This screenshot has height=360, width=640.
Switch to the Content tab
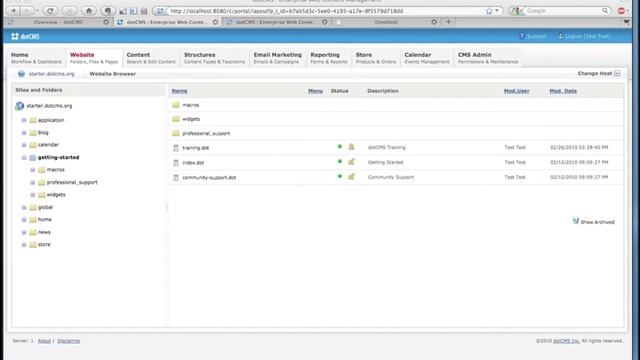point(151,58)
